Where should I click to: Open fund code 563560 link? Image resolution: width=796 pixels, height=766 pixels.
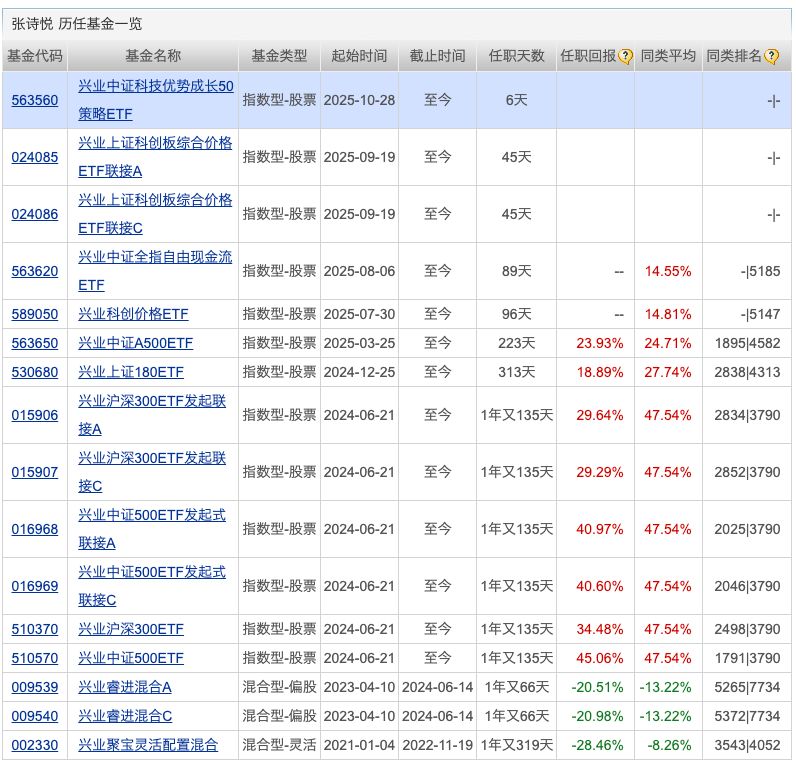click(x=35, y=100)
